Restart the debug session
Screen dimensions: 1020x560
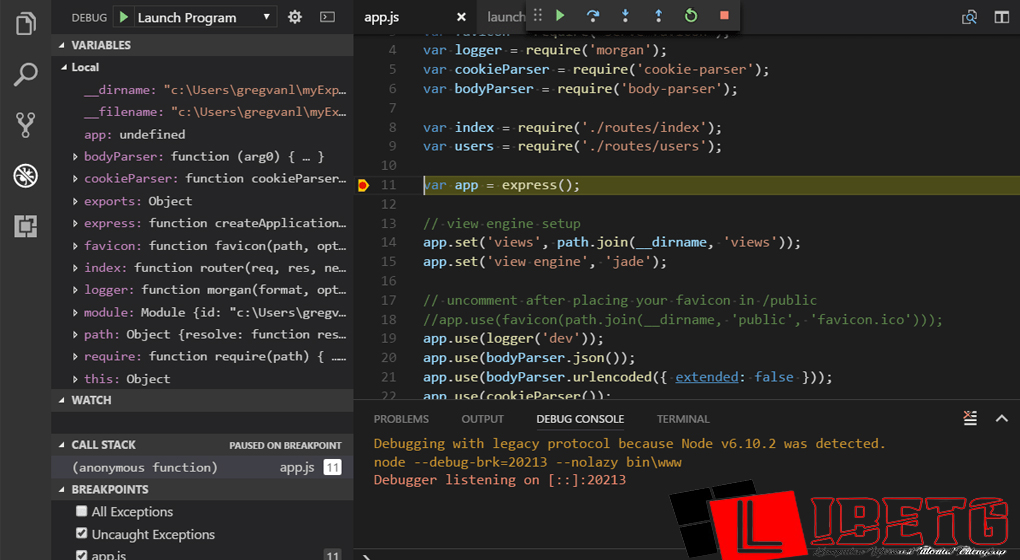(x=691, y=16)
